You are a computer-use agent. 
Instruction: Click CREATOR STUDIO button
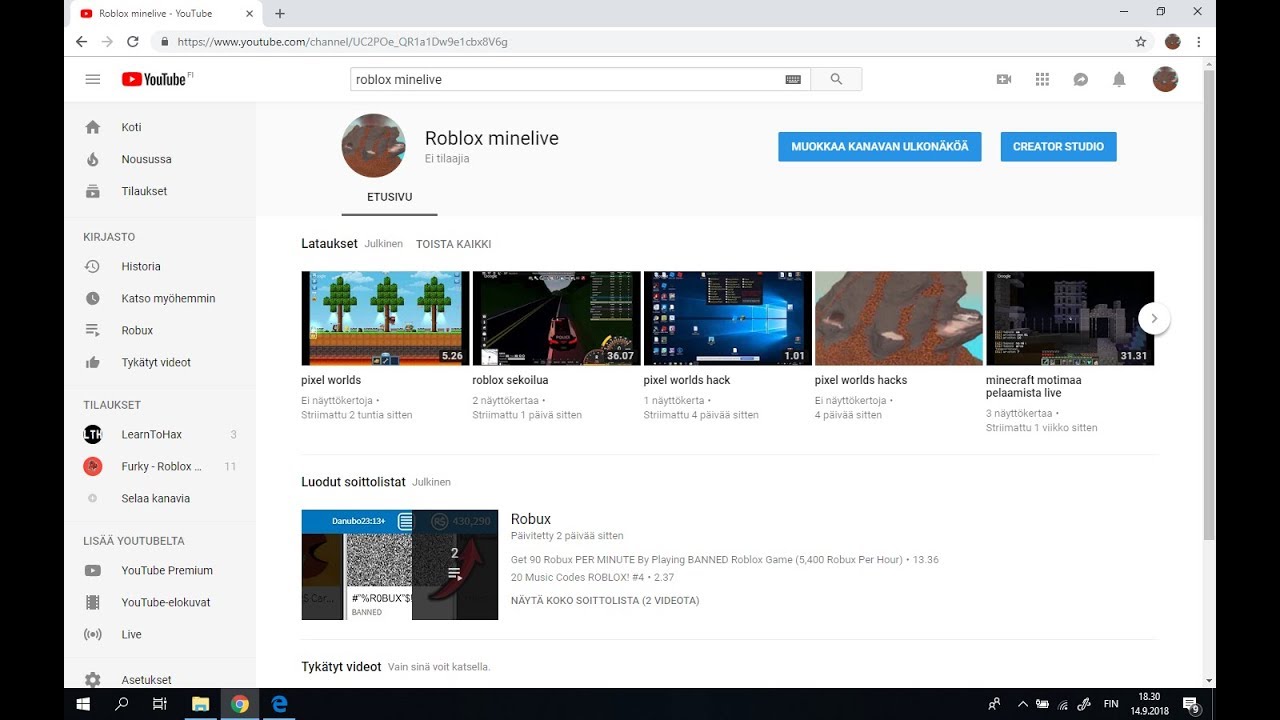1058,146
